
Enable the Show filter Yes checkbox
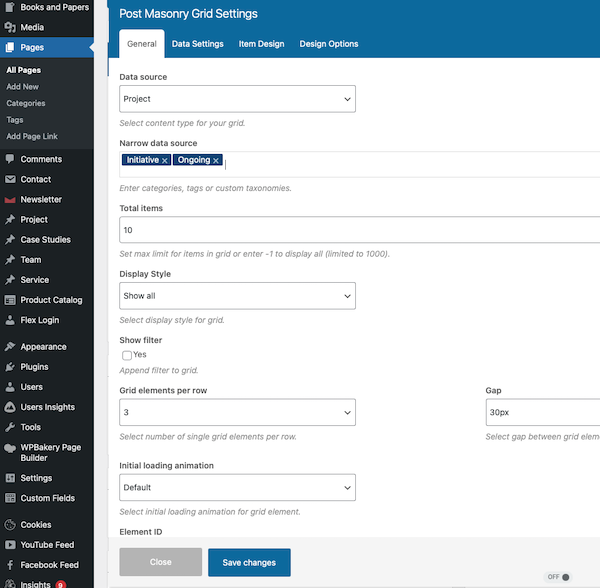127,355
